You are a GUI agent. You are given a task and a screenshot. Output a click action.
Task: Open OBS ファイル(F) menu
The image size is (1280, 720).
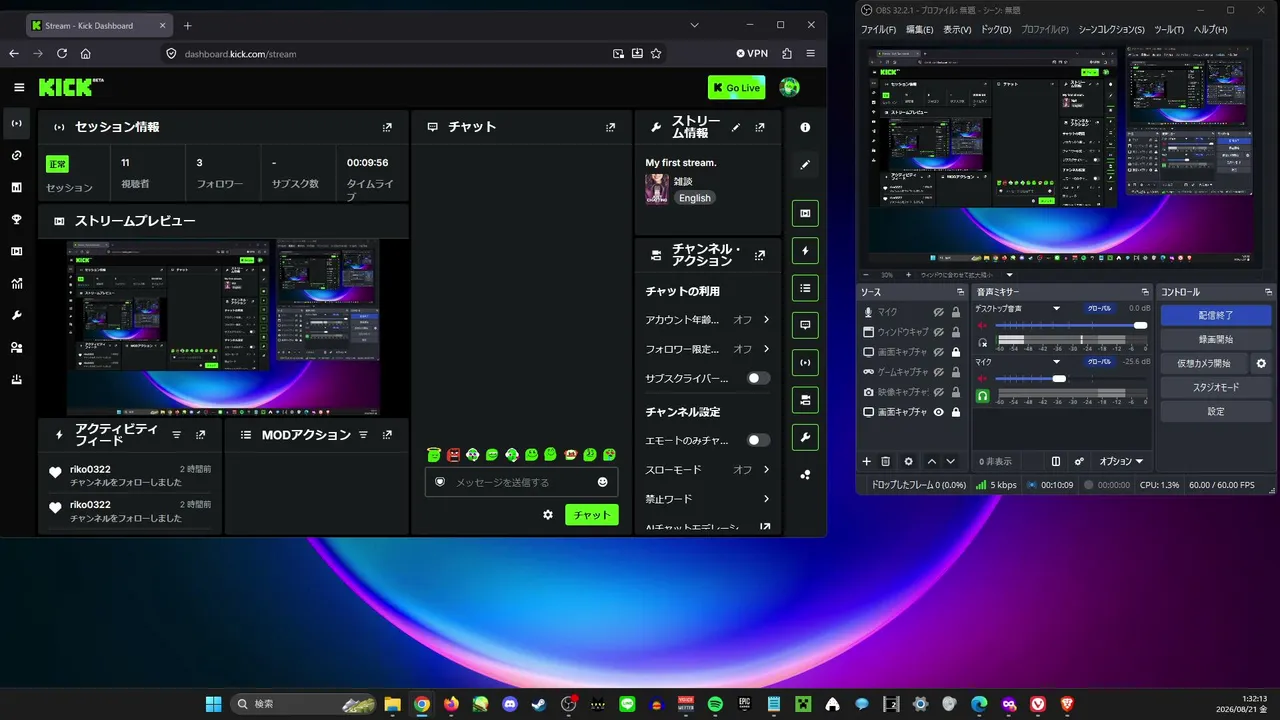pos(879,30)
